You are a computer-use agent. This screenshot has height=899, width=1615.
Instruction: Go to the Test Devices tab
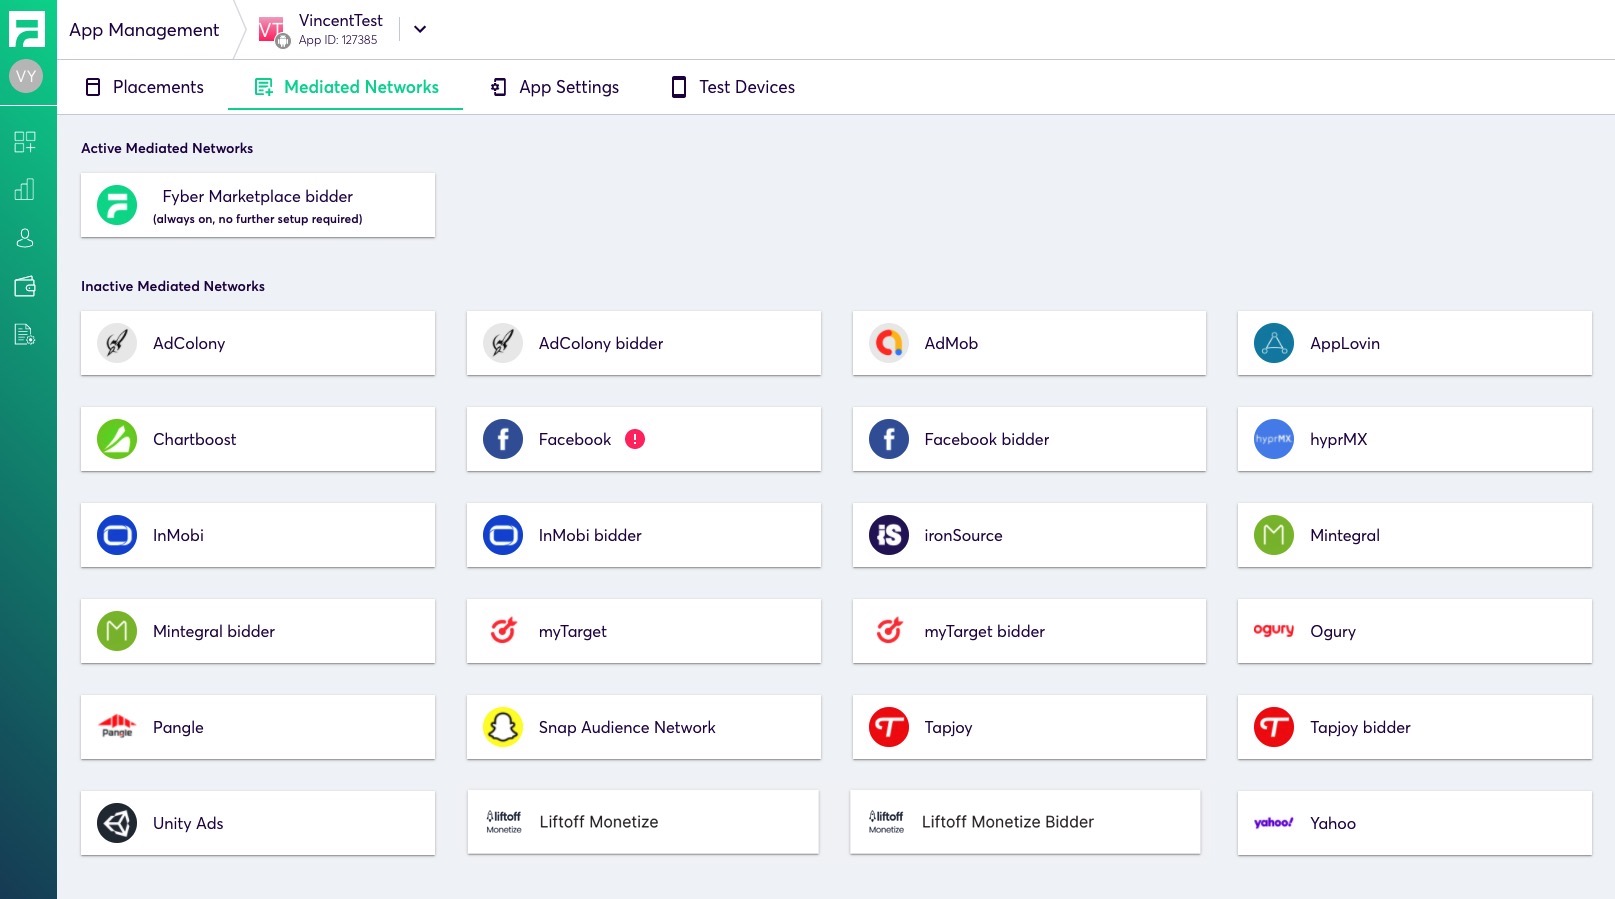pyautogui.click(x=733, y=87)
